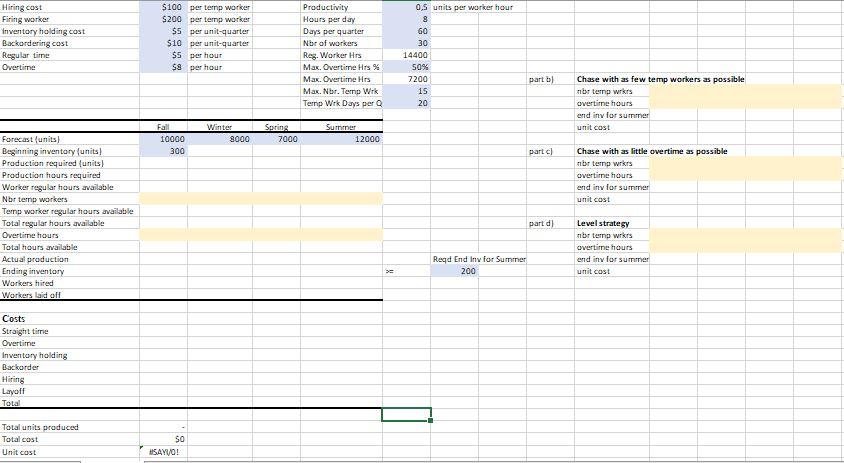Select the Reg. Worker Hrs value 14400

click(406, 55)
